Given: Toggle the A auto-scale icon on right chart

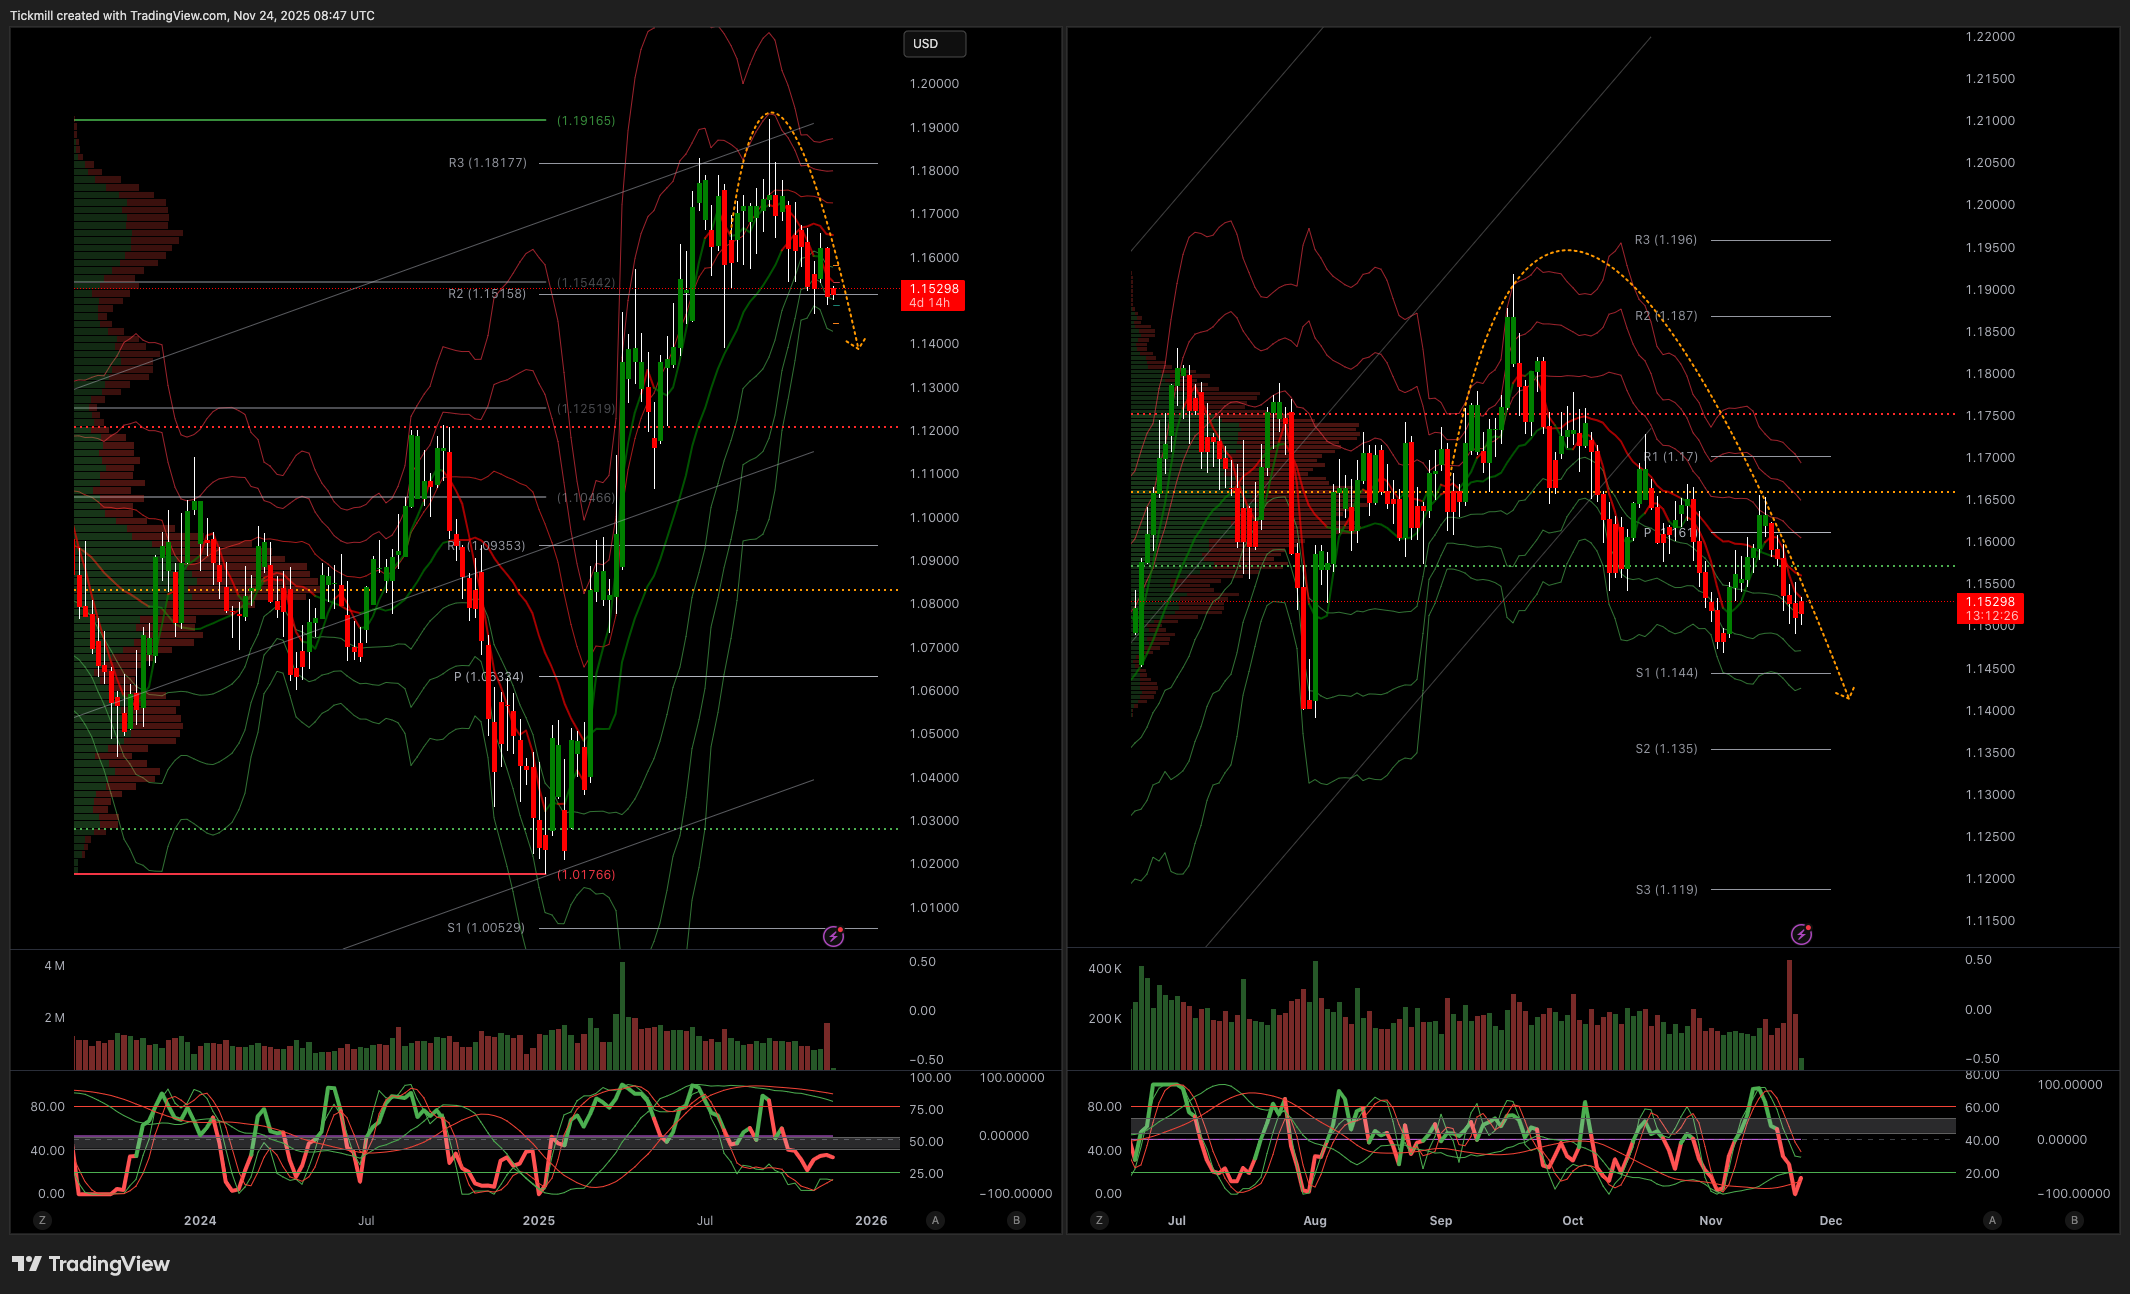Looking at the screenshot, I should pos(1992,1220).
